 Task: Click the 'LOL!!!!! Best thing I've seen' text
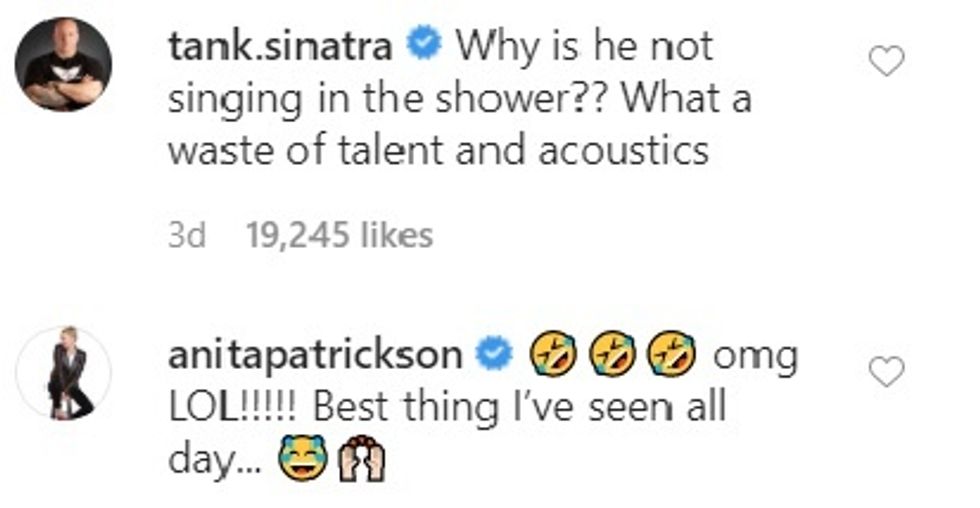coord(445,409)
